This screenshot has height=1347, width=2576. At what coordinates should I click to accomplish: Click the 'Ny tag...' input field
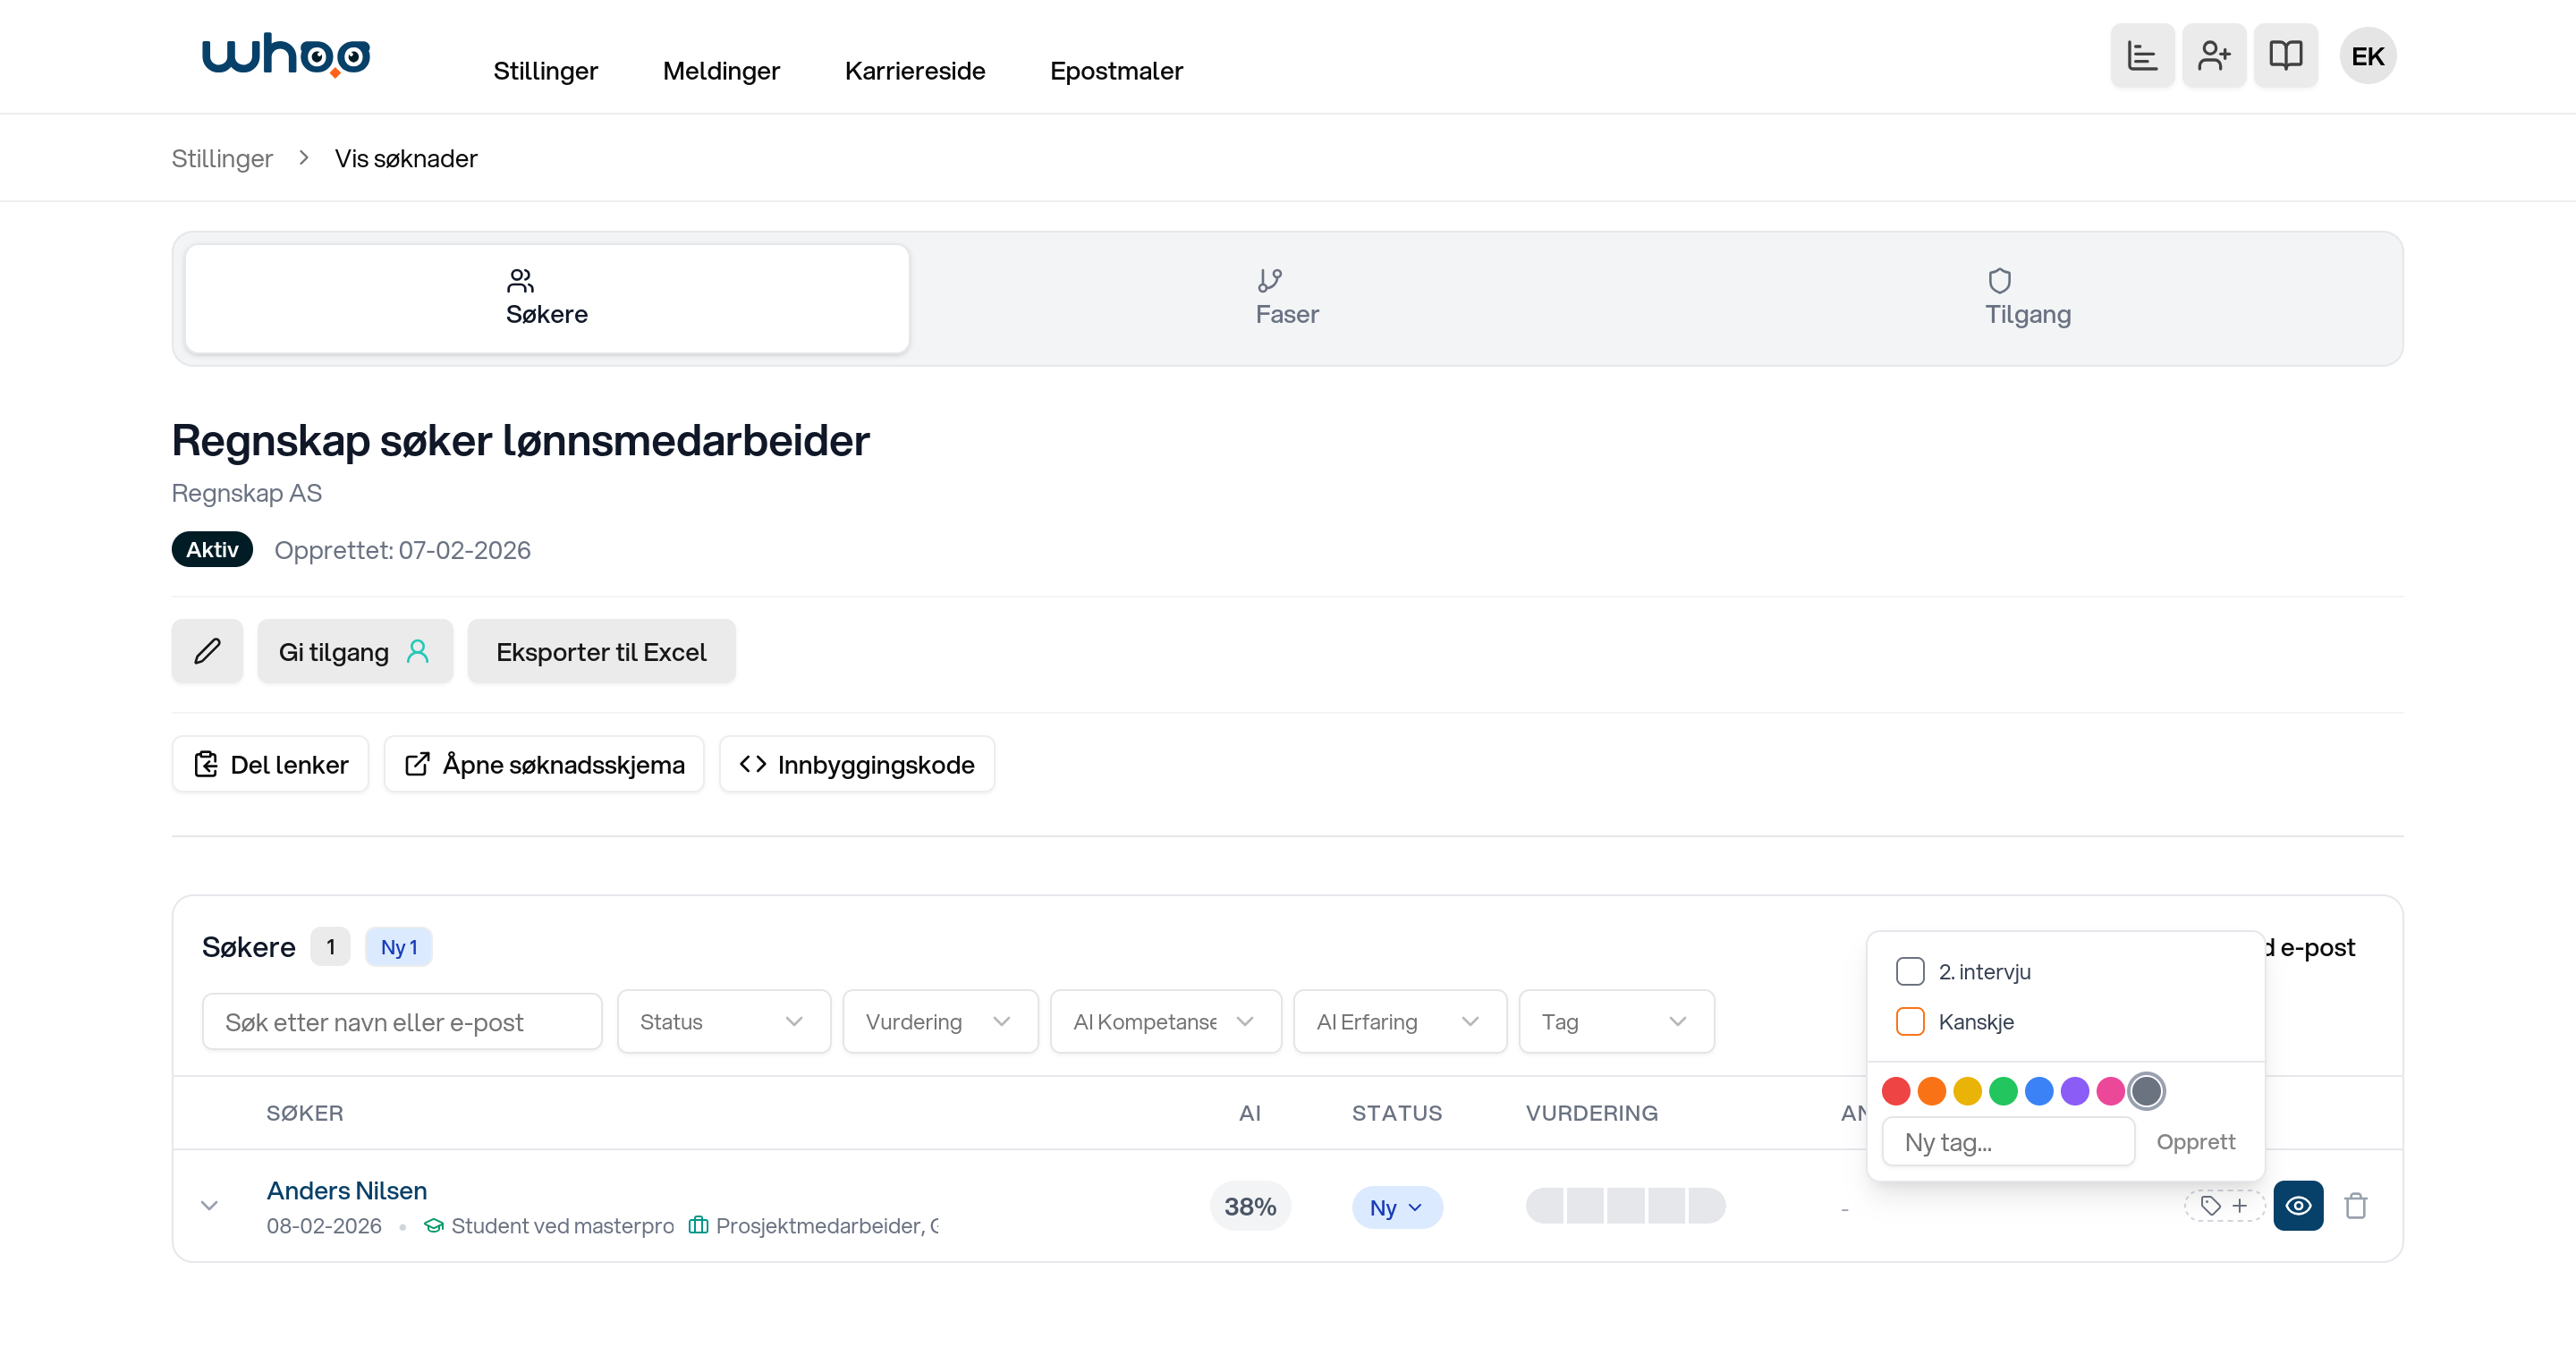[2008, 1141]
